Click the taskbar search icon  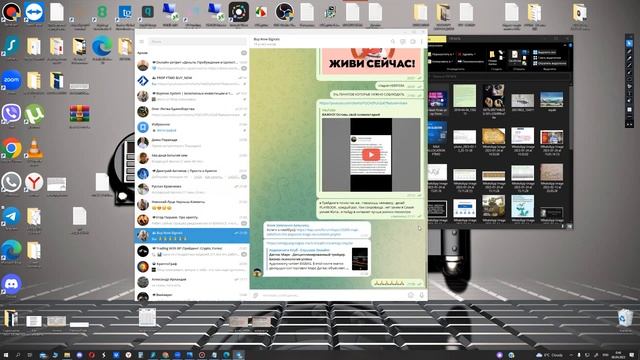tap(18, 355)
